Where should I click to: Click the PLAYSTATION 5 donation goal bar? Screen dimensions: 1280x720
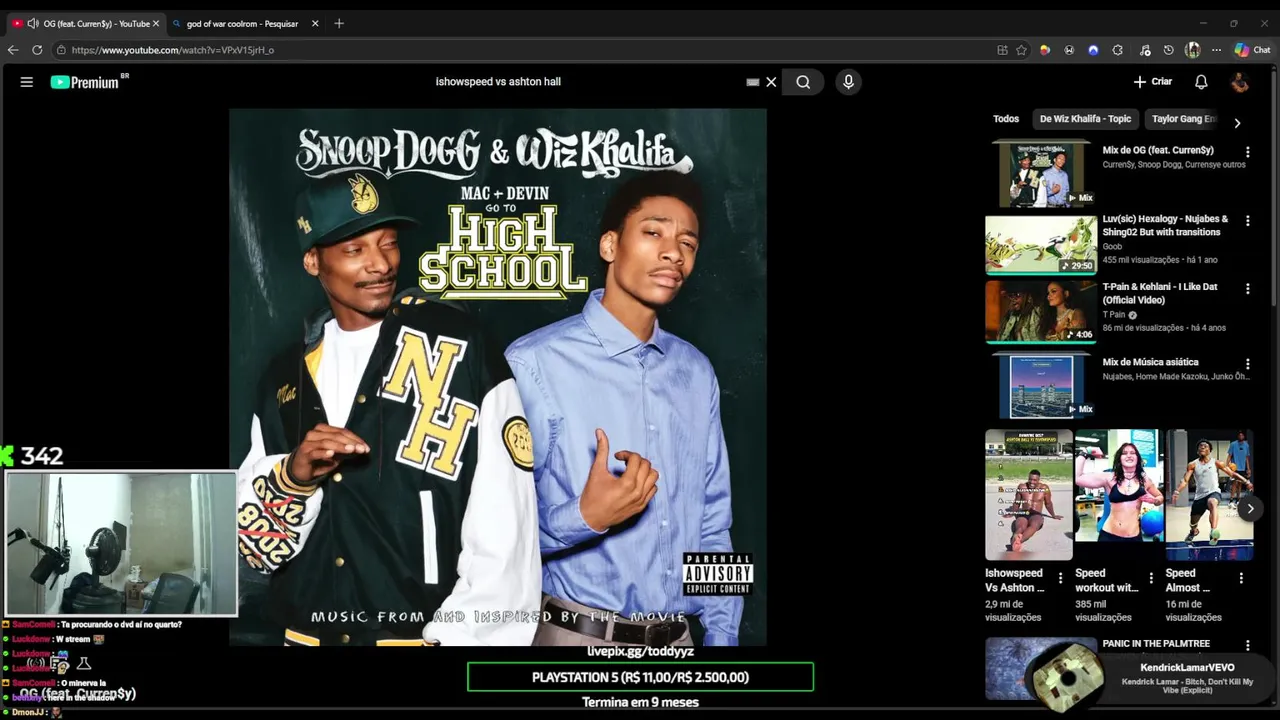[x=640, y=677]
